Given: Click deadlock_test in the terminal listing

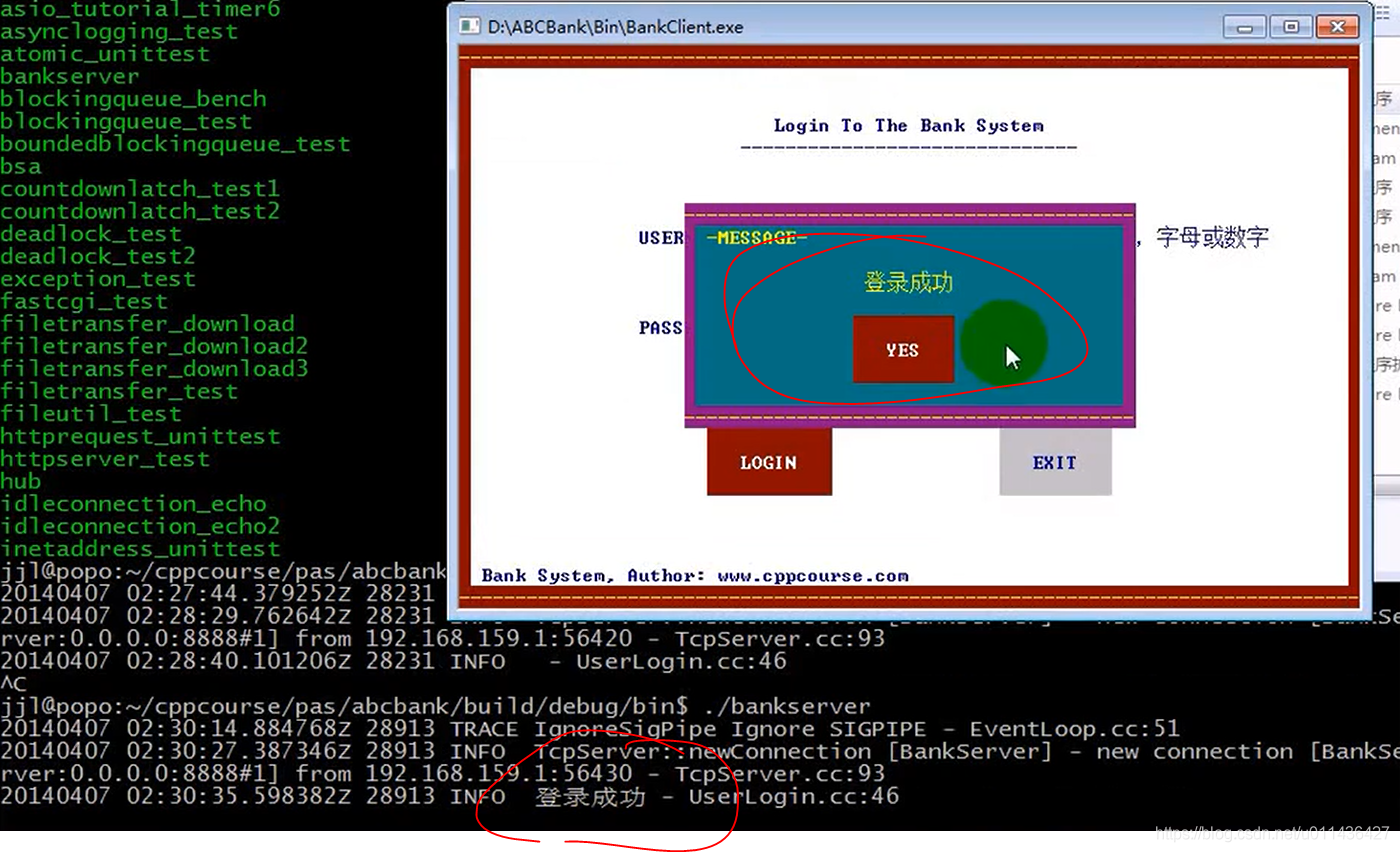Looking at the screenshot, I should (91, 234).
